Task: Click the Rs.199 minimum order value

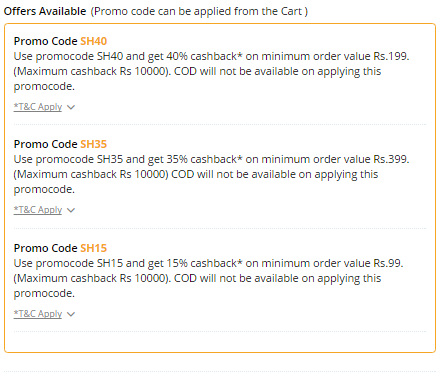Action: (x=391, y=56)
